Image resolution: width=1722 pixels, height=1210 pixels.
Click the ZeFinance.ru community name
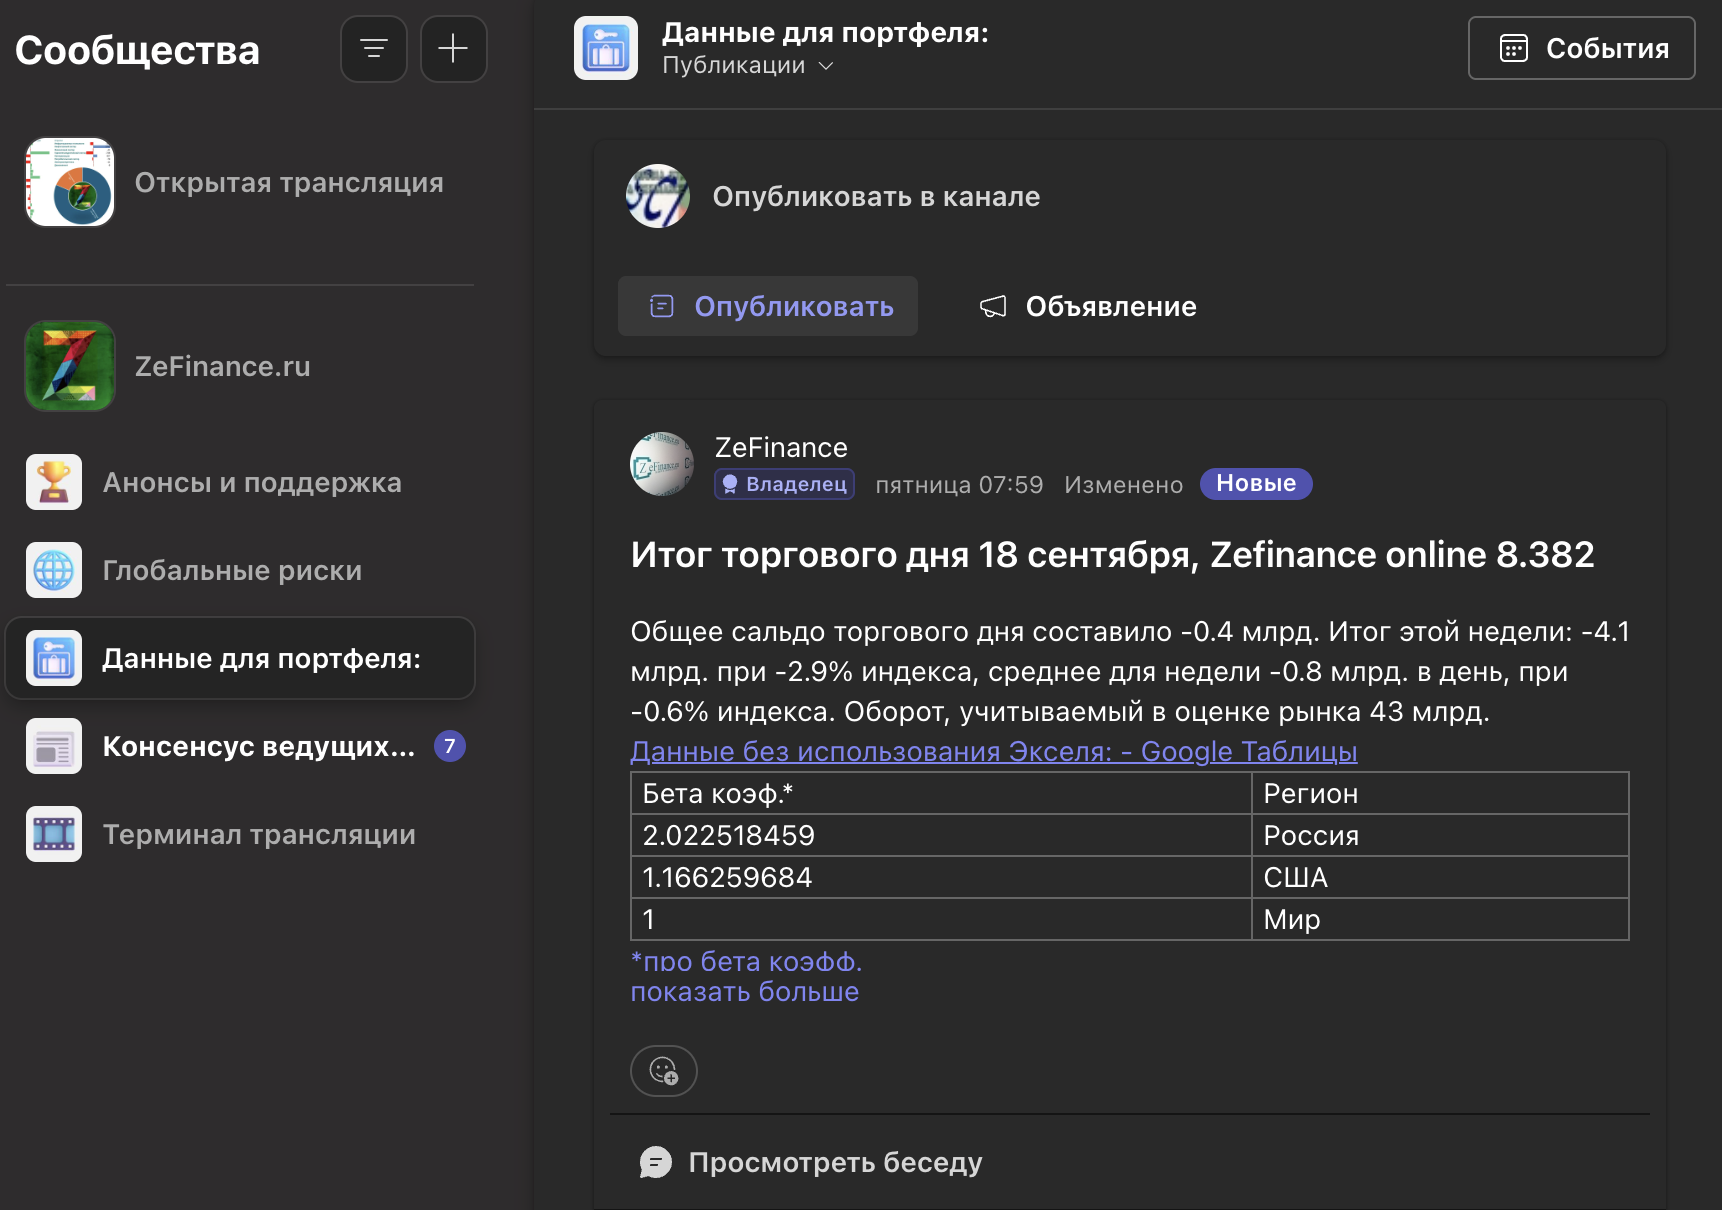point(222,366)
